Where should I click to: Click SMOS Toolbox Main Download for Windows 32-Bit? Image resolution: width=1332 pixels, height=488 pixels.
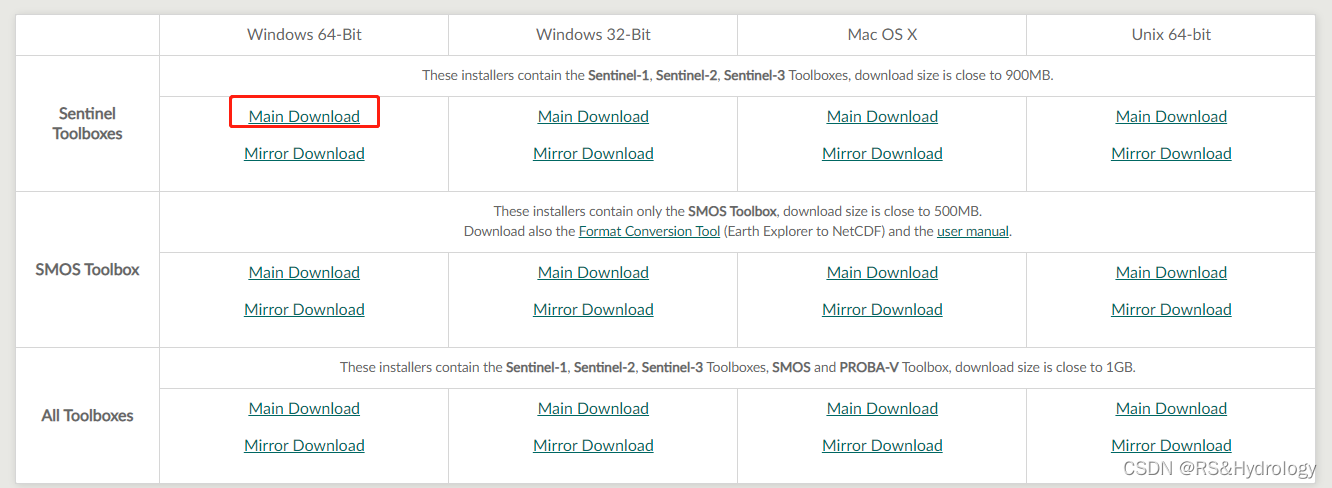click(593, 272)
